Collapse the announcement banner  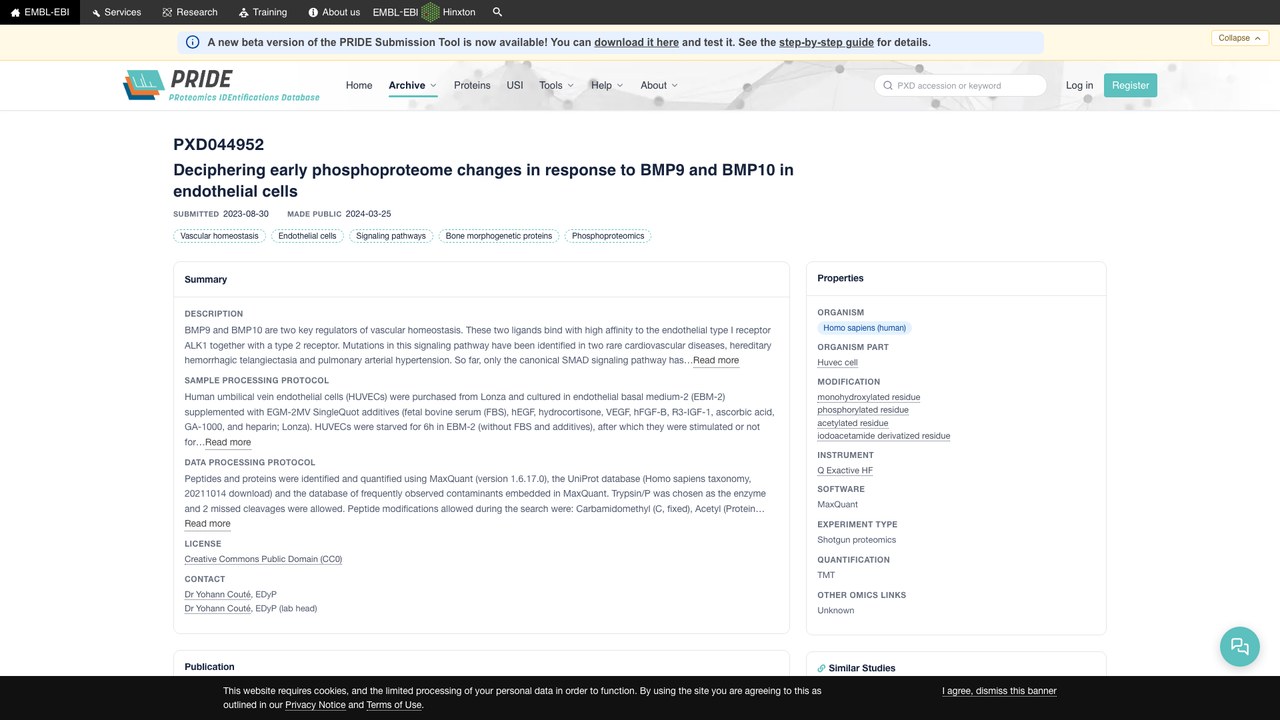coord(1241,38)
